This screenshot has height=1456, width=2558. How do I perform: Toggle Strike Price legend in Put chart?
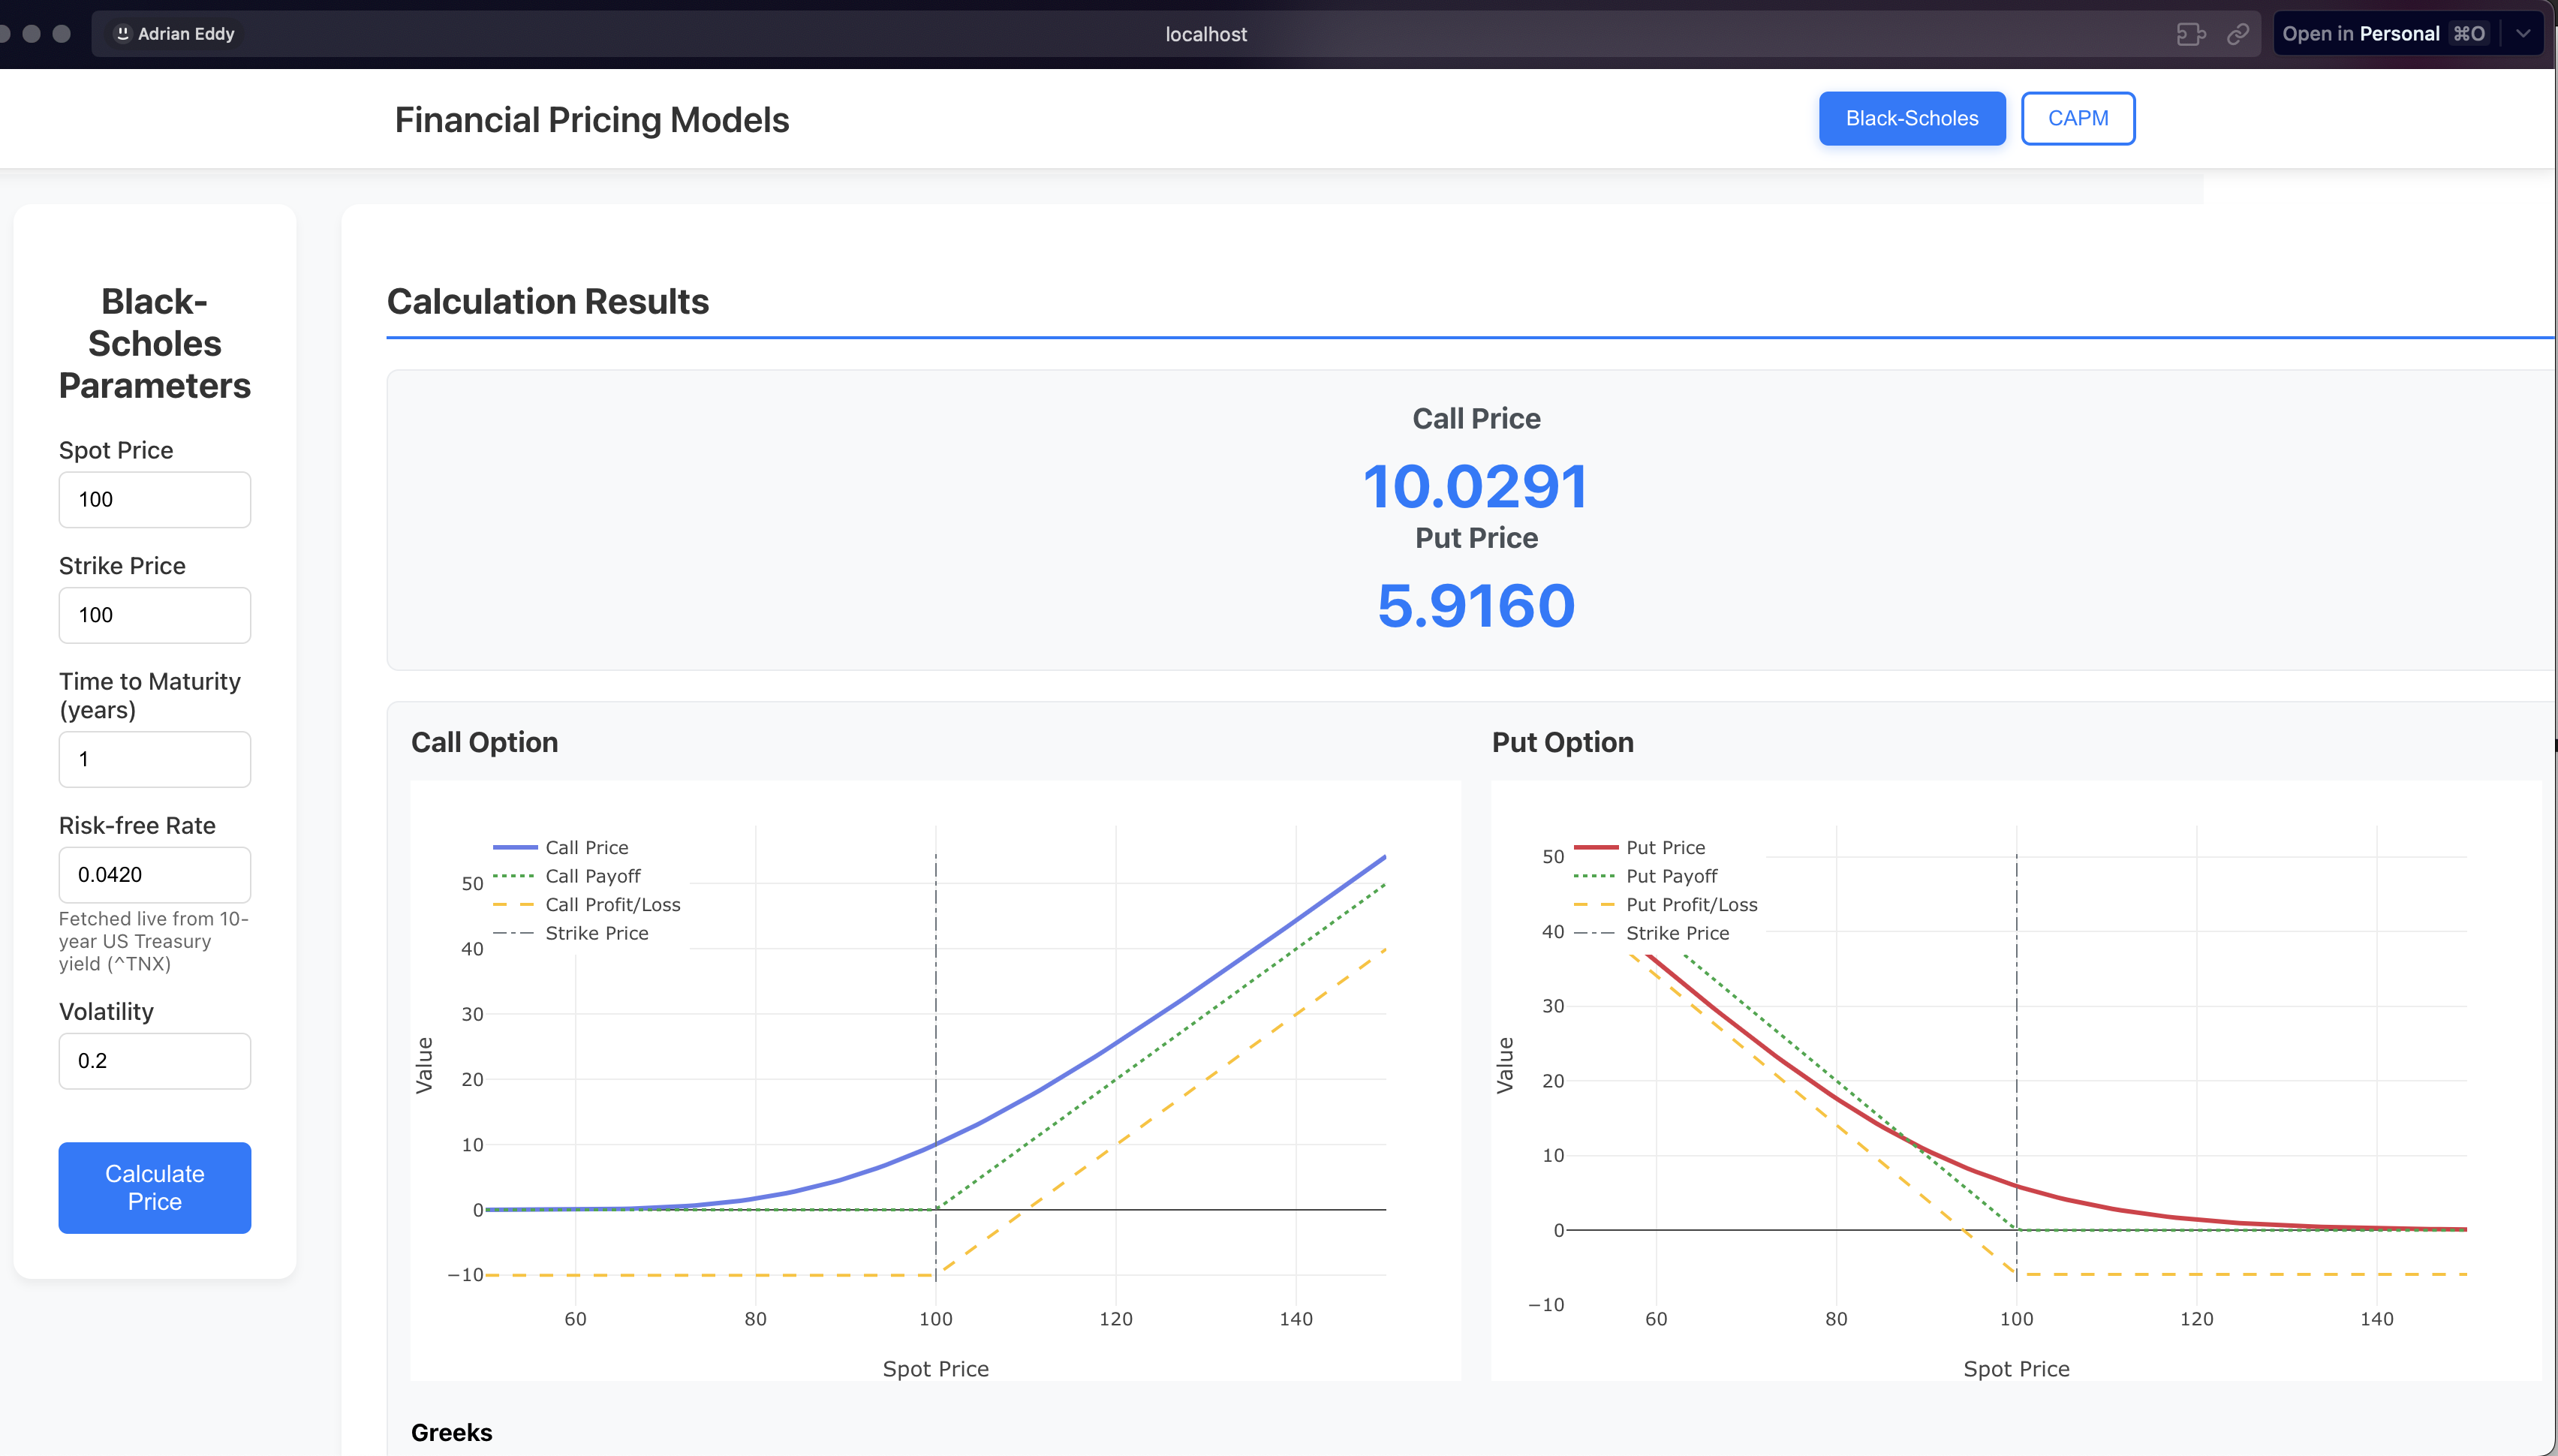1677,933
